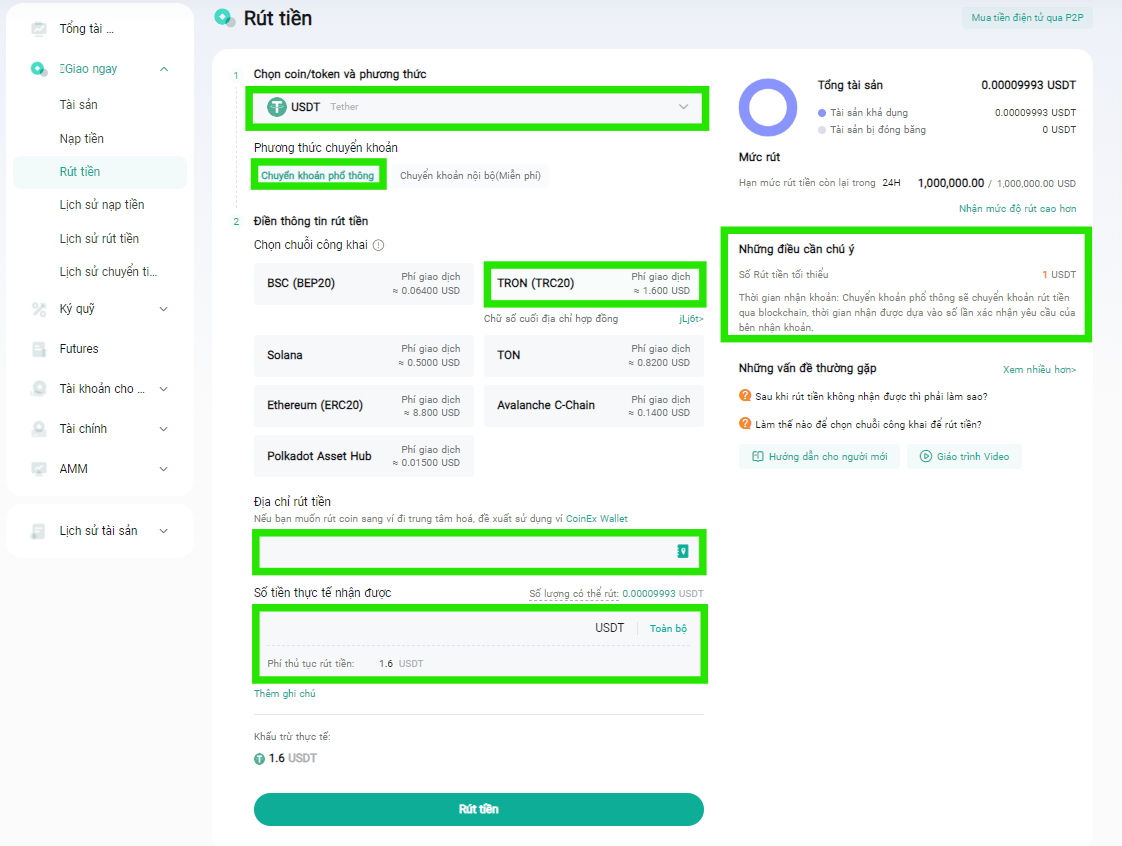Expand the Lịch sử tài sản chevron
Screen dimensions: 1122x846
pyautogui.click(x=164, y=531)
